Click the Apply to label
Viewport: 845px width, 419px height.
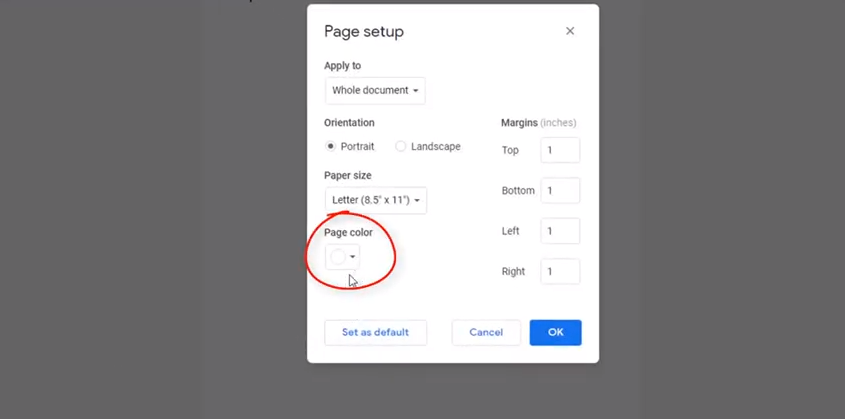coord(343,66)
